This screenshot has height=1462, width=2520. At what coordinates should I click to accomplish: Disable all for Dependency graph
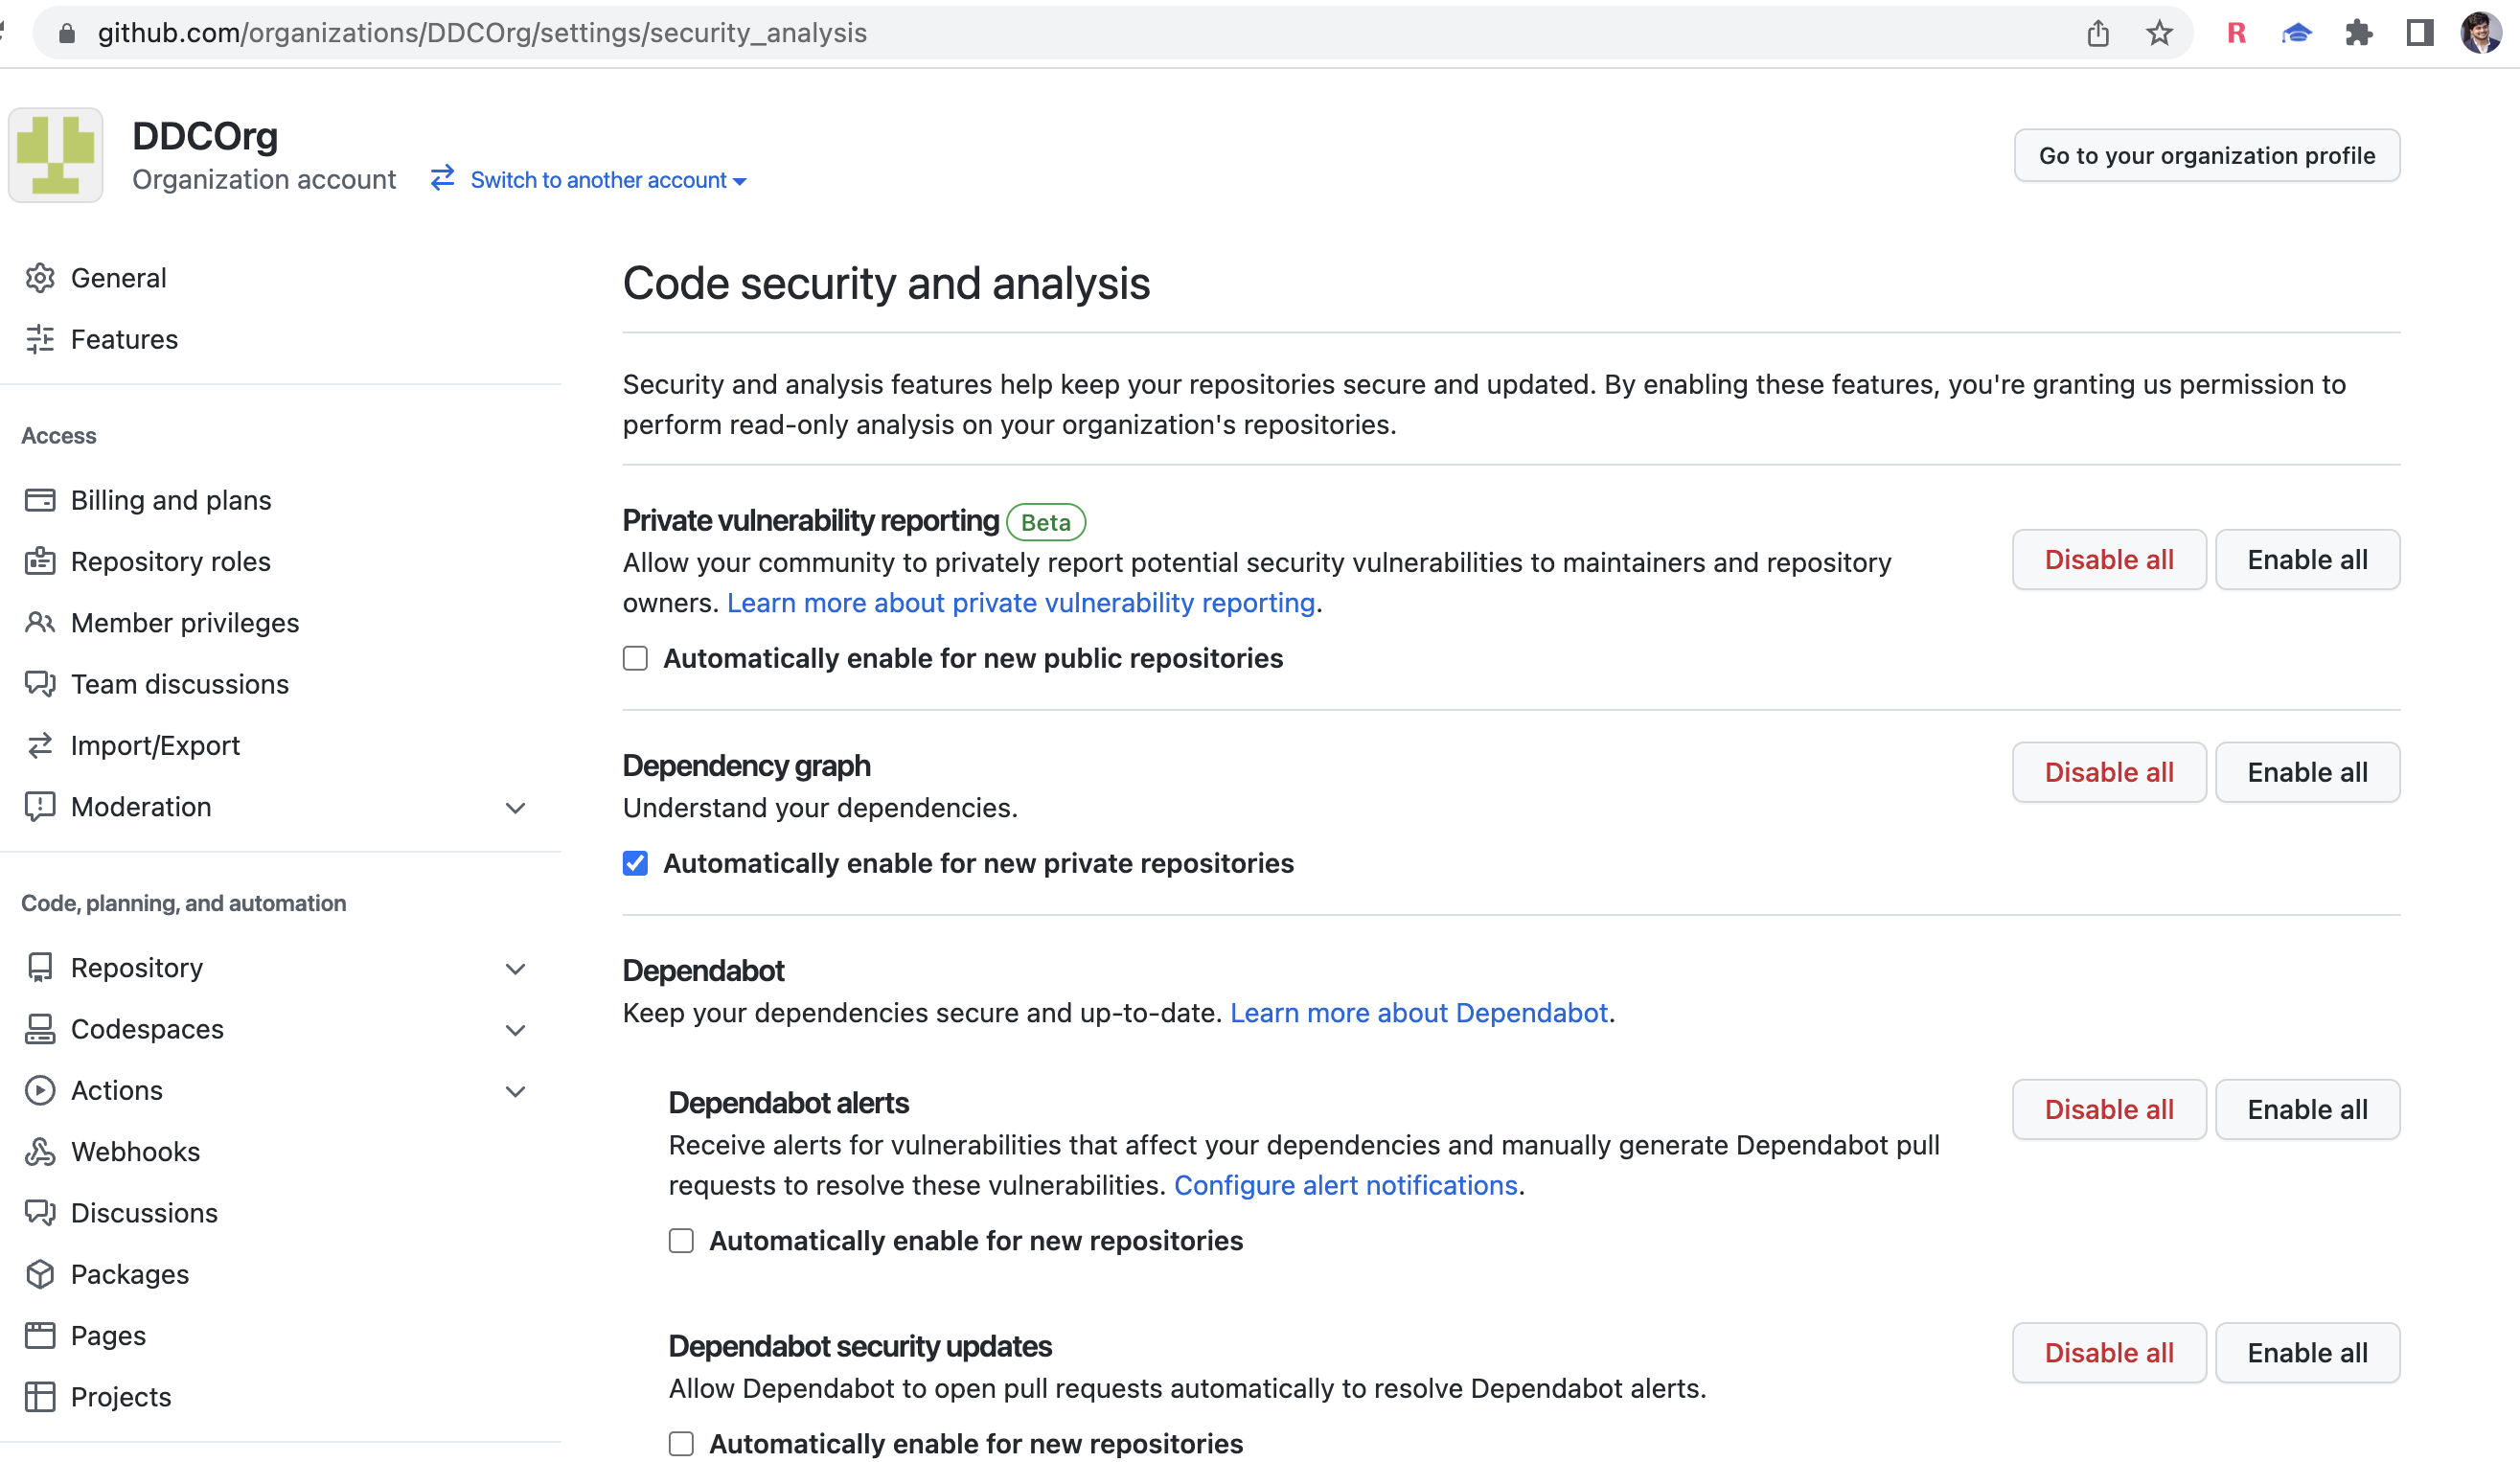point(2109,772)
